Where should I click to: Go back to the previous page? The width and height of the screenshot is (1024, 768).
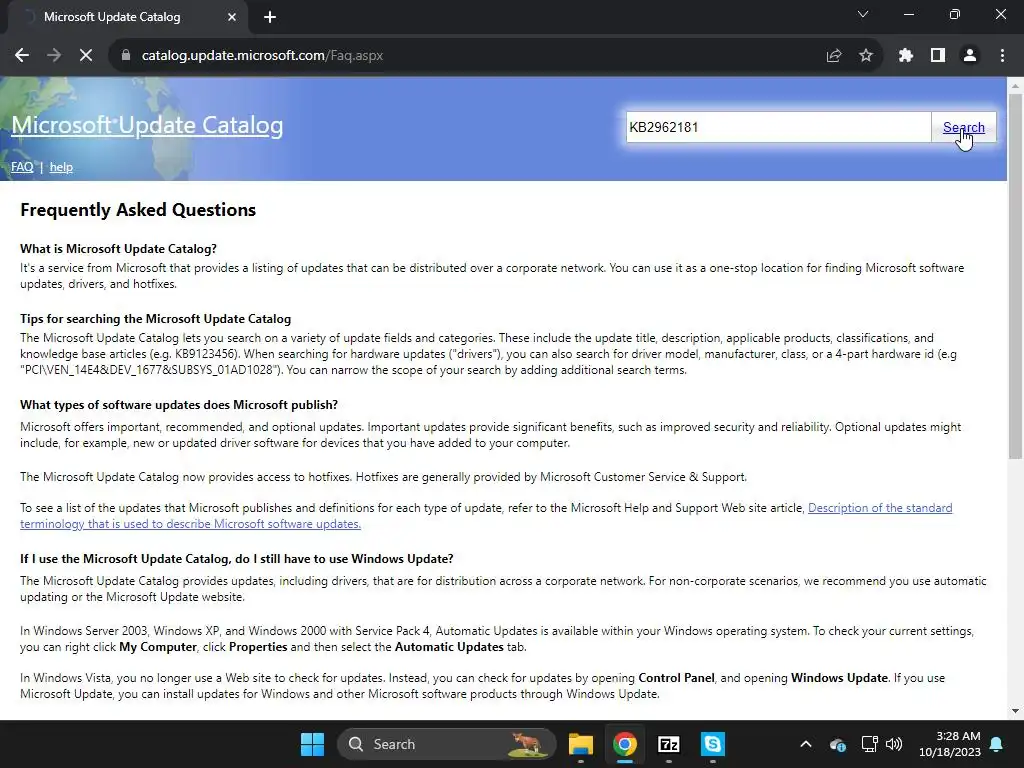[x=22, y=56]
